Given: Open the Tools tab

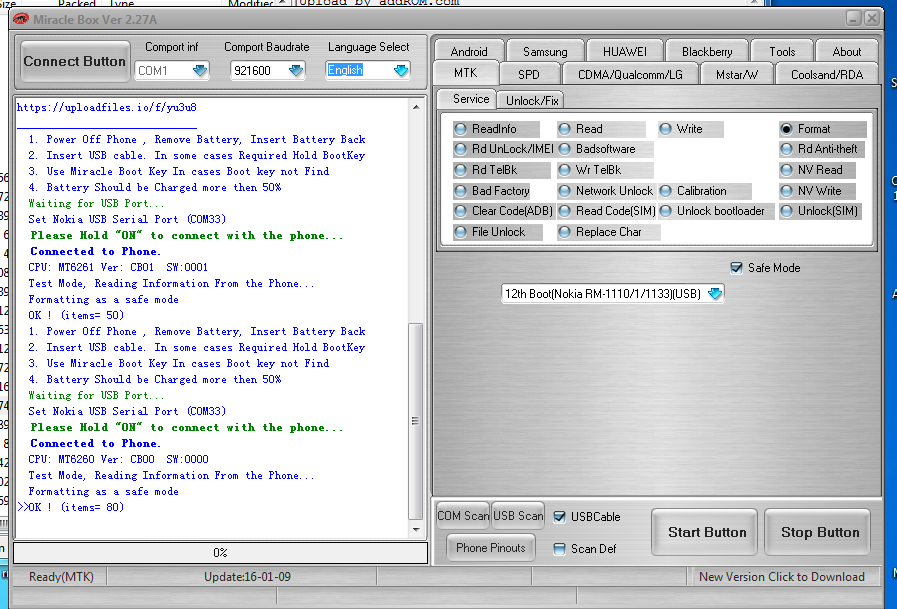Looking at the screenshot, I should click(x=782, y=51).
